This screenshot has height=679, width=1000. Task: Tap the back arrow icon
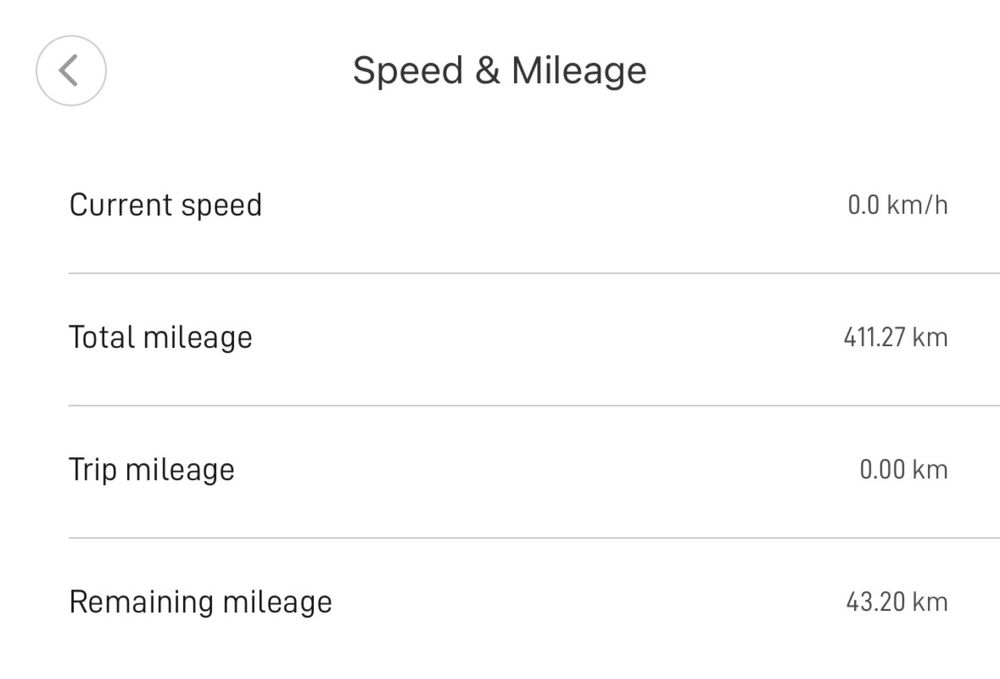[x=70, y=71]
